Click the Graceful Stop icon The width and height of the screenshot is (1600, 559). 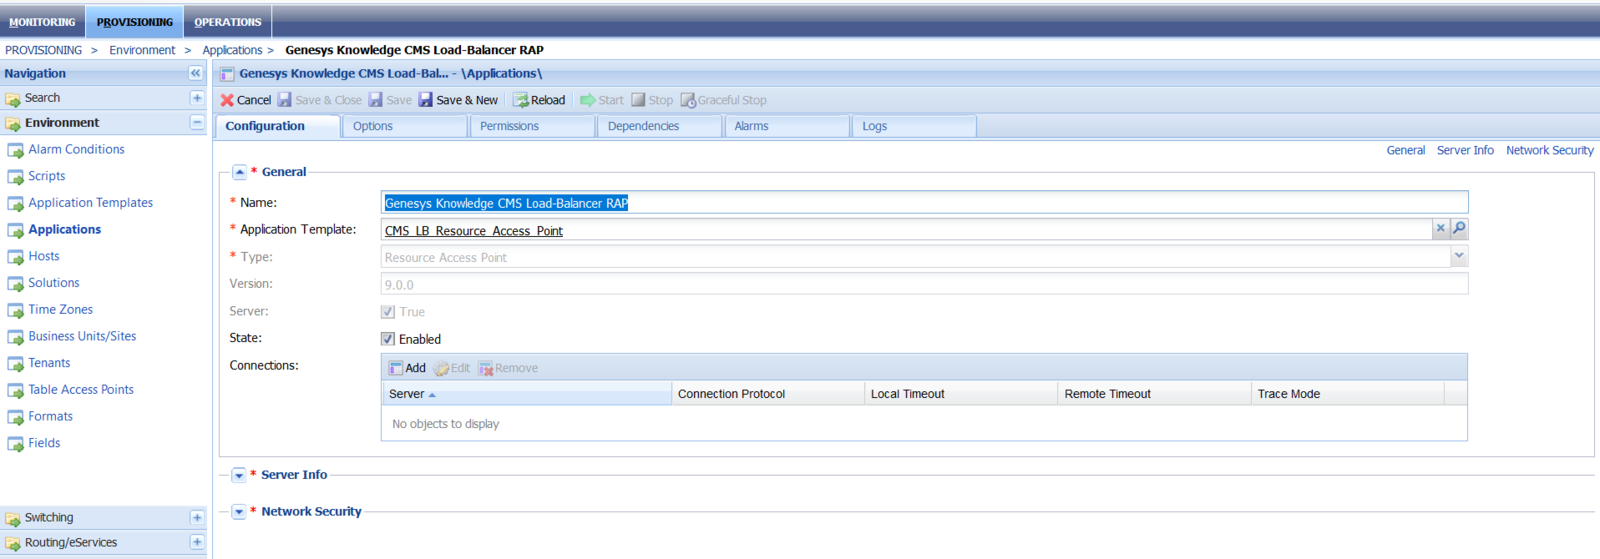(x=688, y=100)
